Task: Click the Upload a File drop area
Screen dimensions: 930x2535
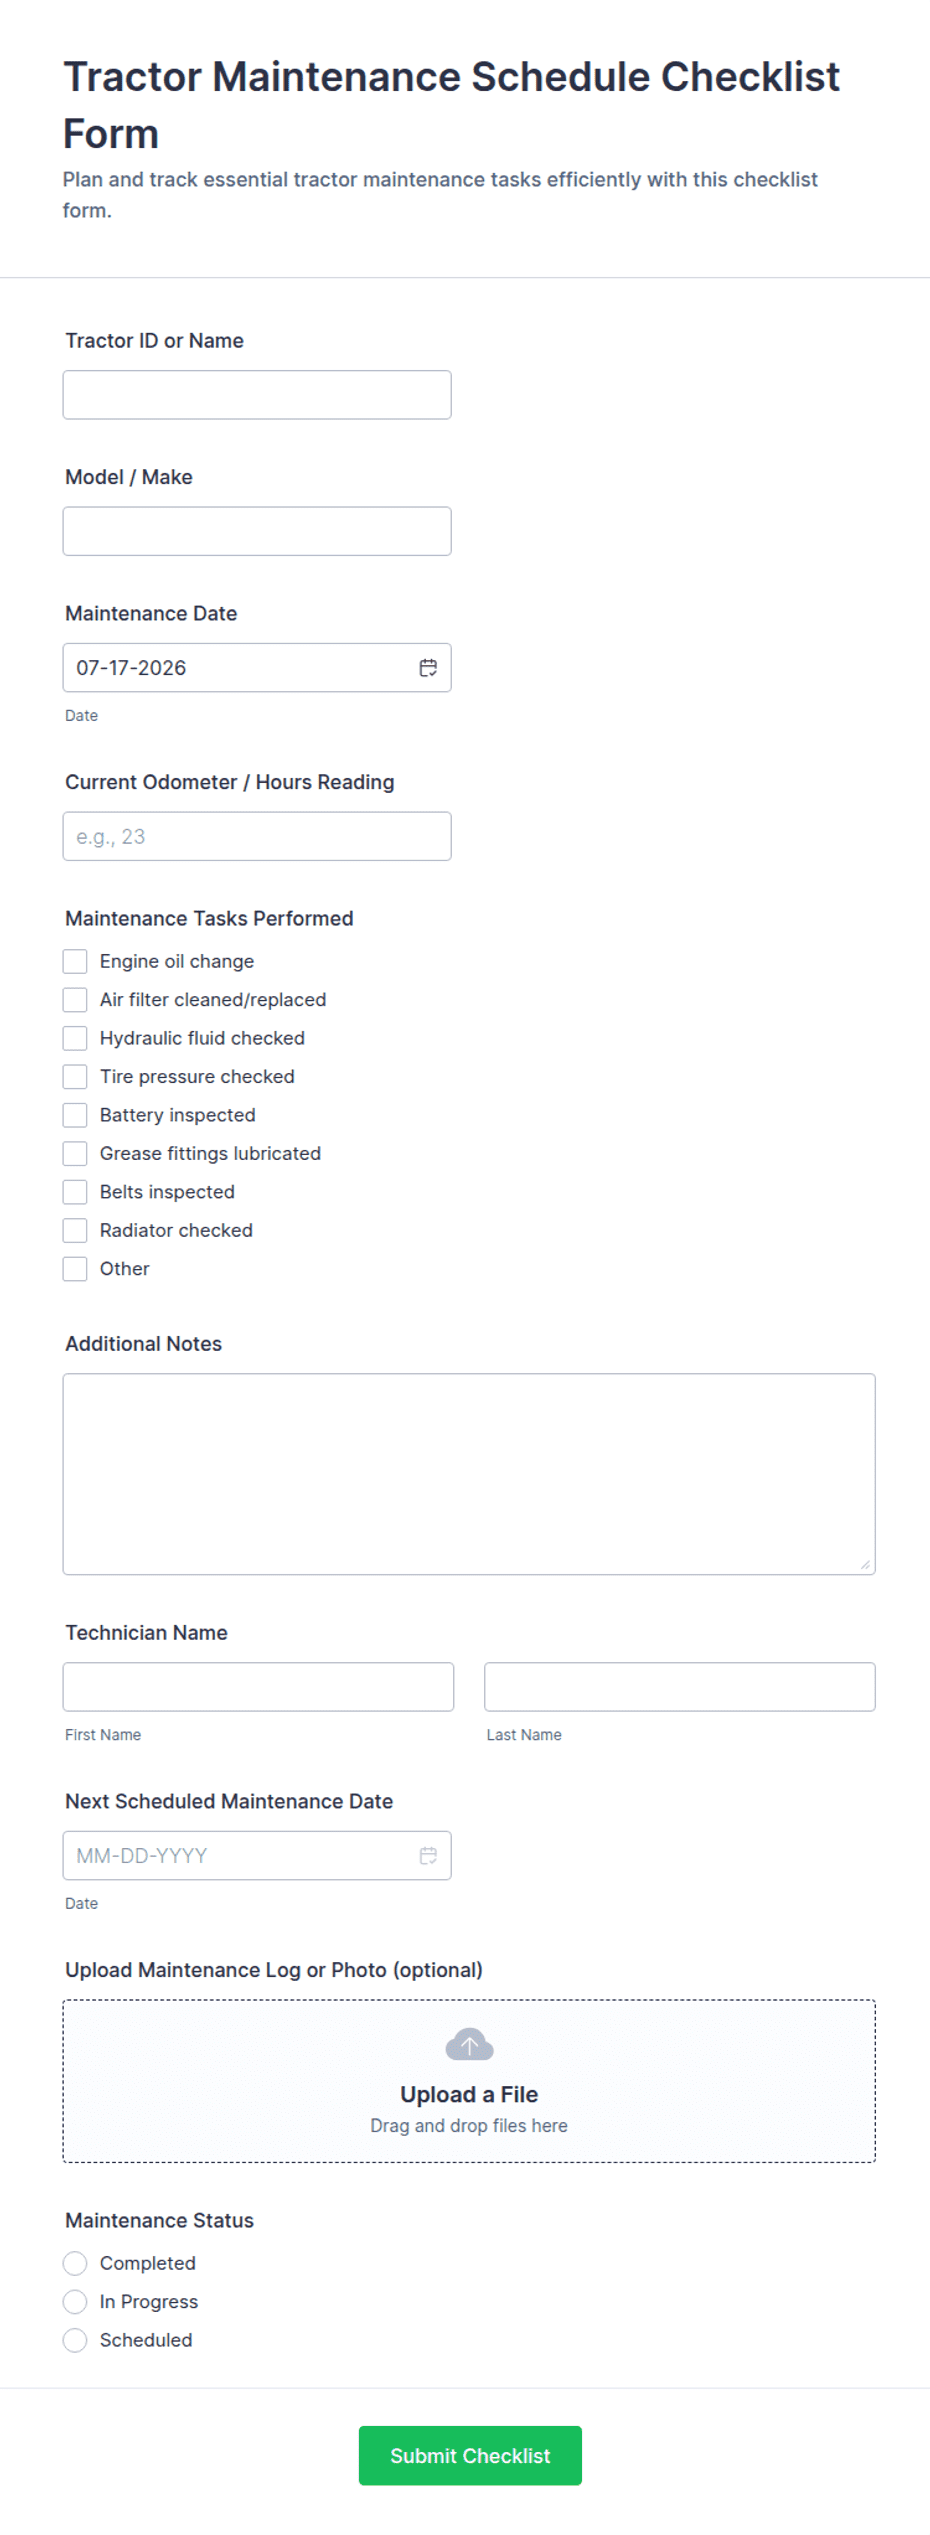Action: pyautogui.click(x=469, y=2082)
